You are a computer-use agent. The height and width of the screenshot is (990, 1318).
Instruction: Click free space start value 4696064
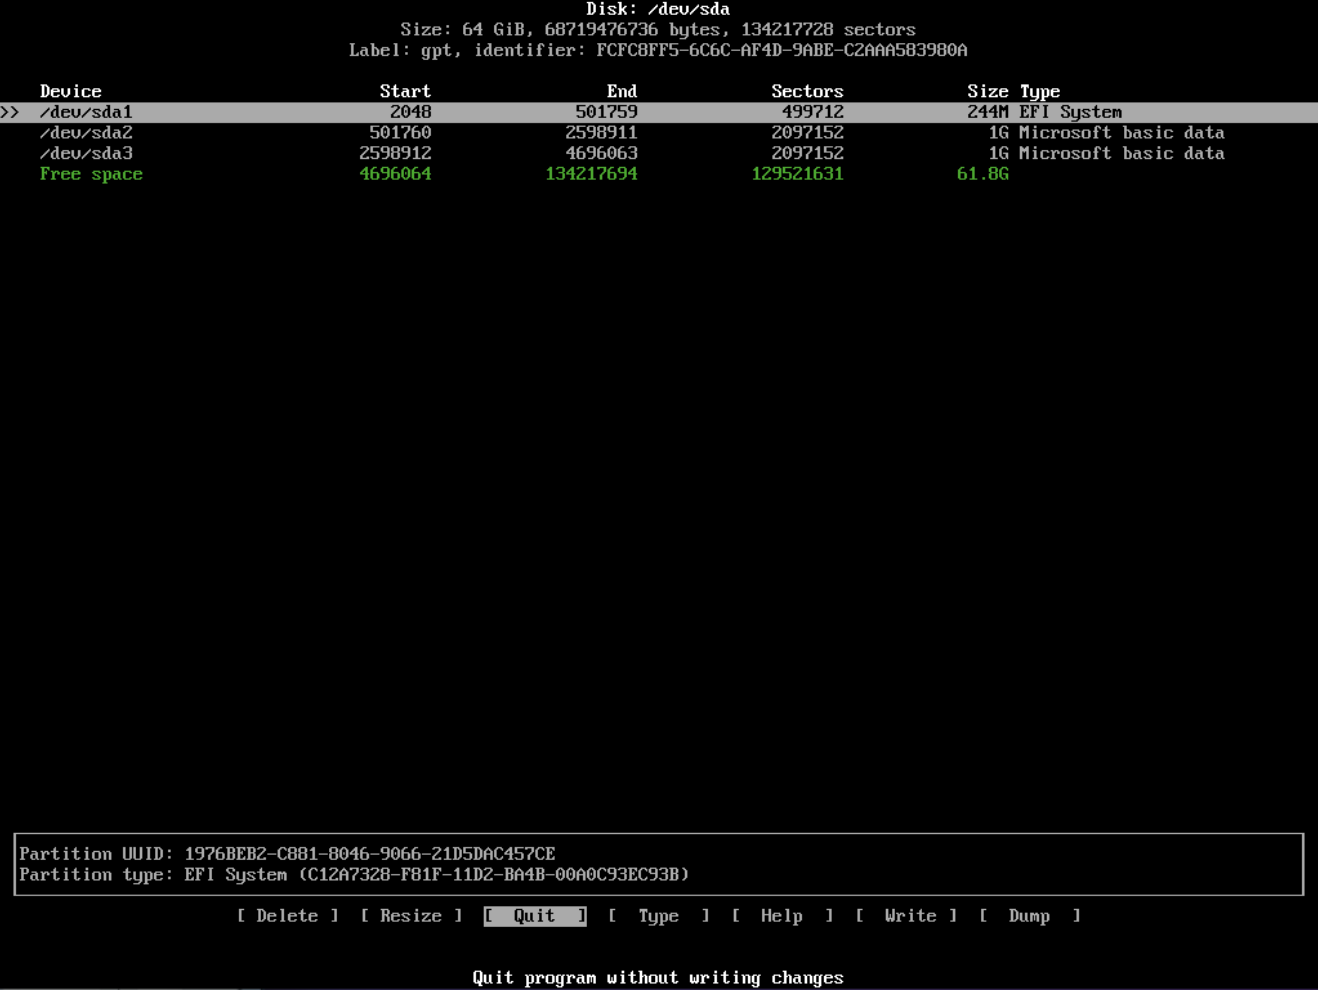point(395,174)
